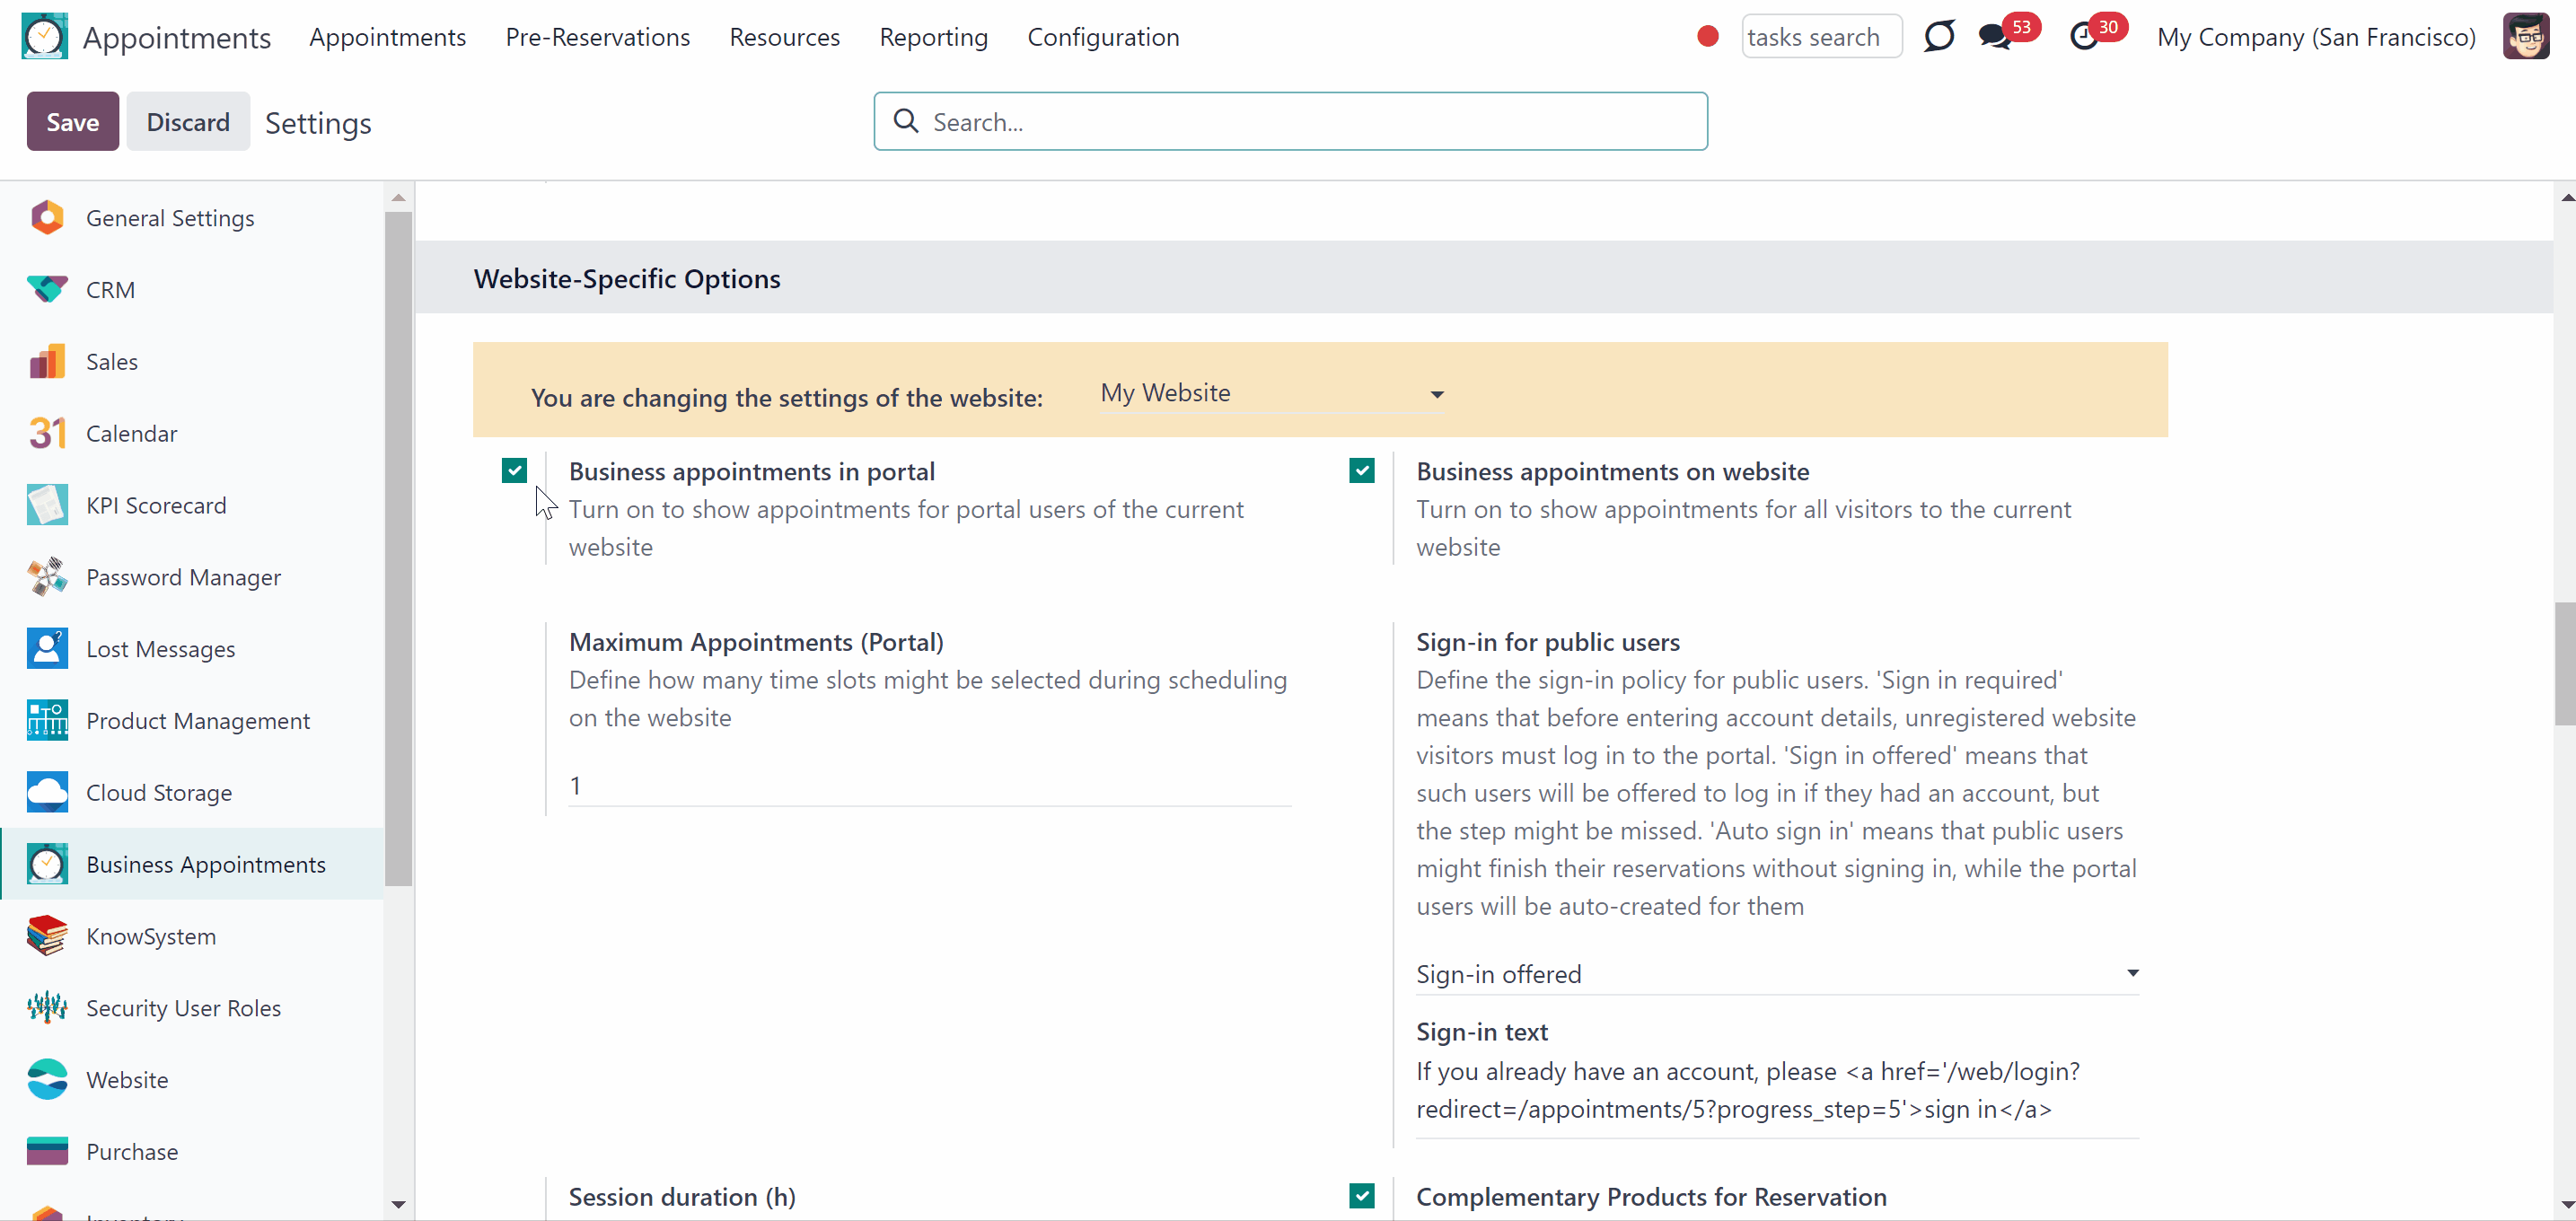2576x1221 pixels.
Task: Click the Sales bar chart icon
Action: tap(47, 362)
